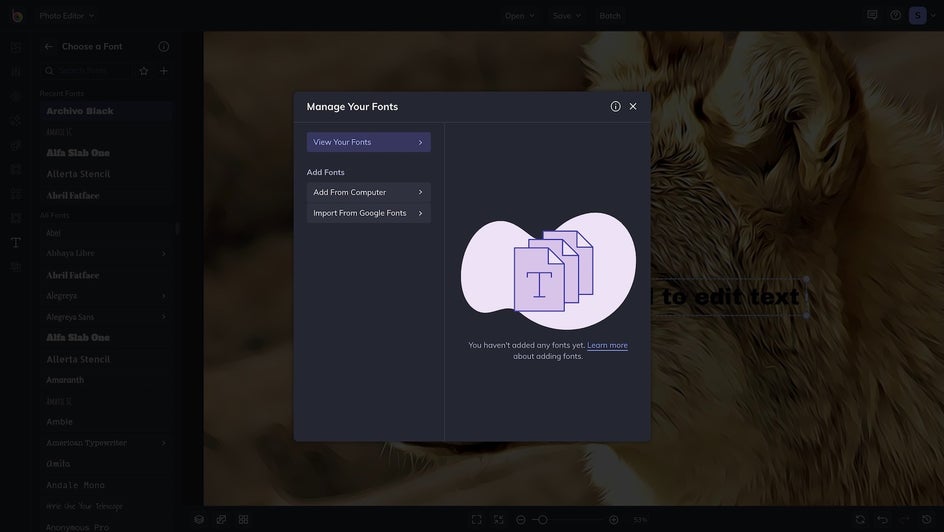Click flatten layers icon in bottom bar
This screenshot has width=944, height=532.
pos(222,519)
